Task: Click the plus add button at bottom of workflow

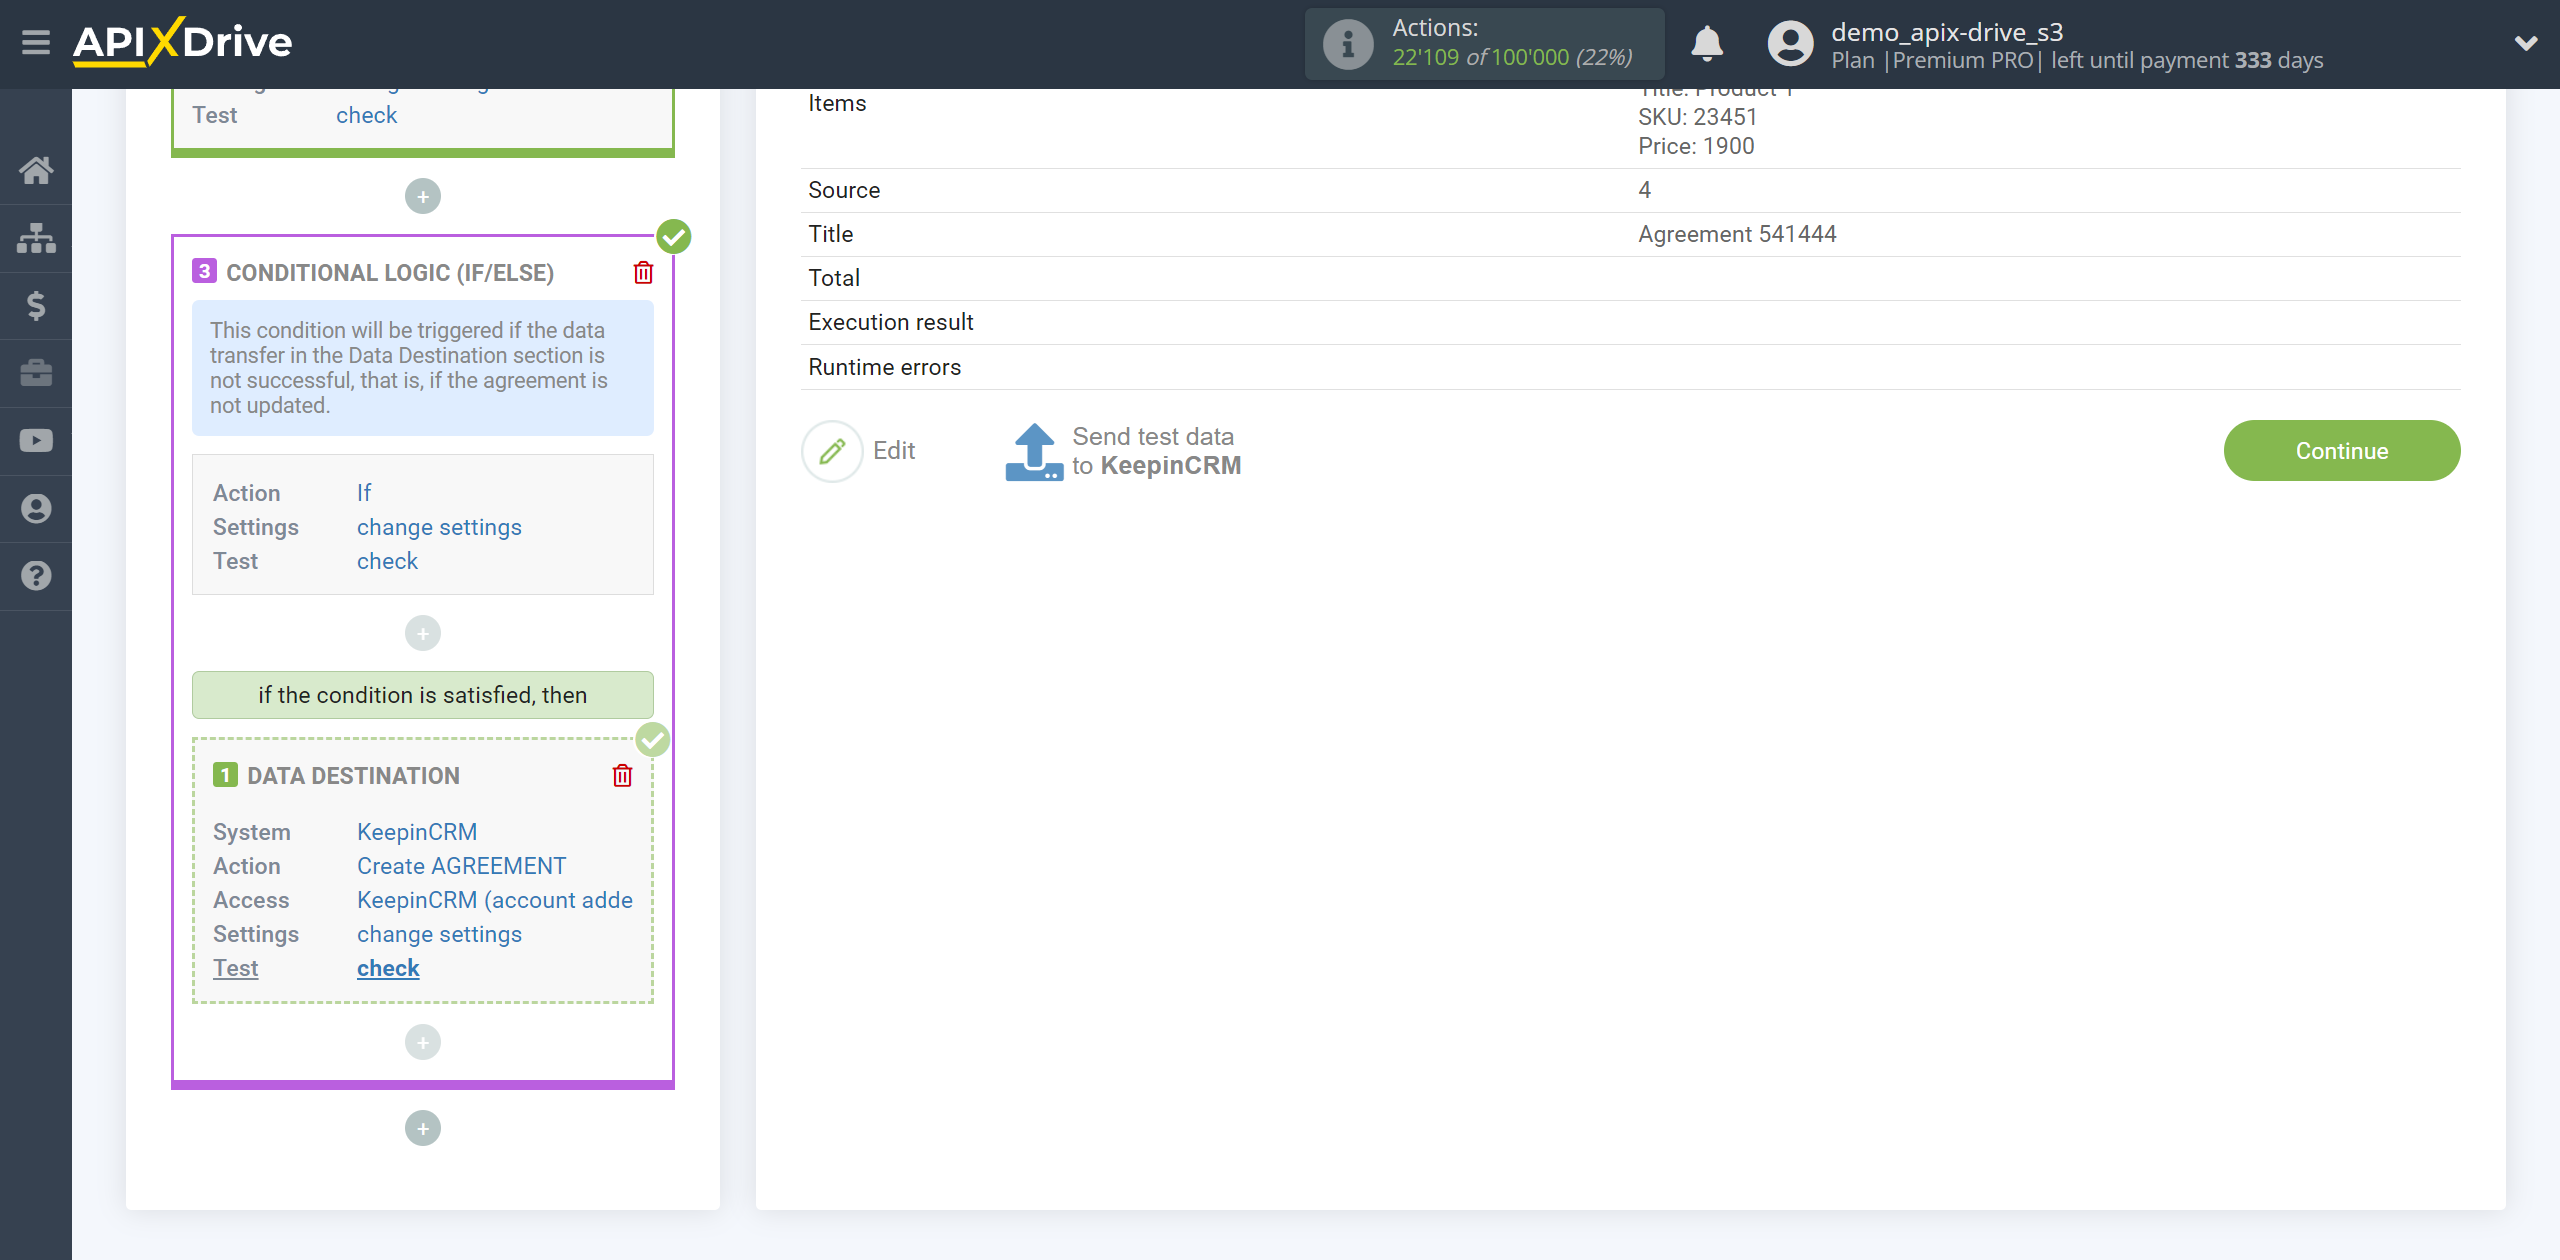Action: pyautogui.click(x=424, y=1128)
